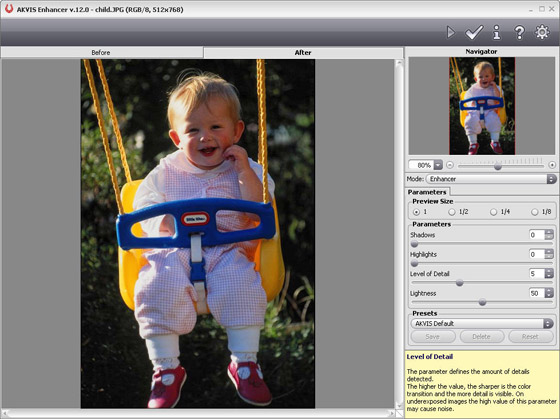Click the Level of Detail slider handle
560x419 pixels.
pos(460,283)
